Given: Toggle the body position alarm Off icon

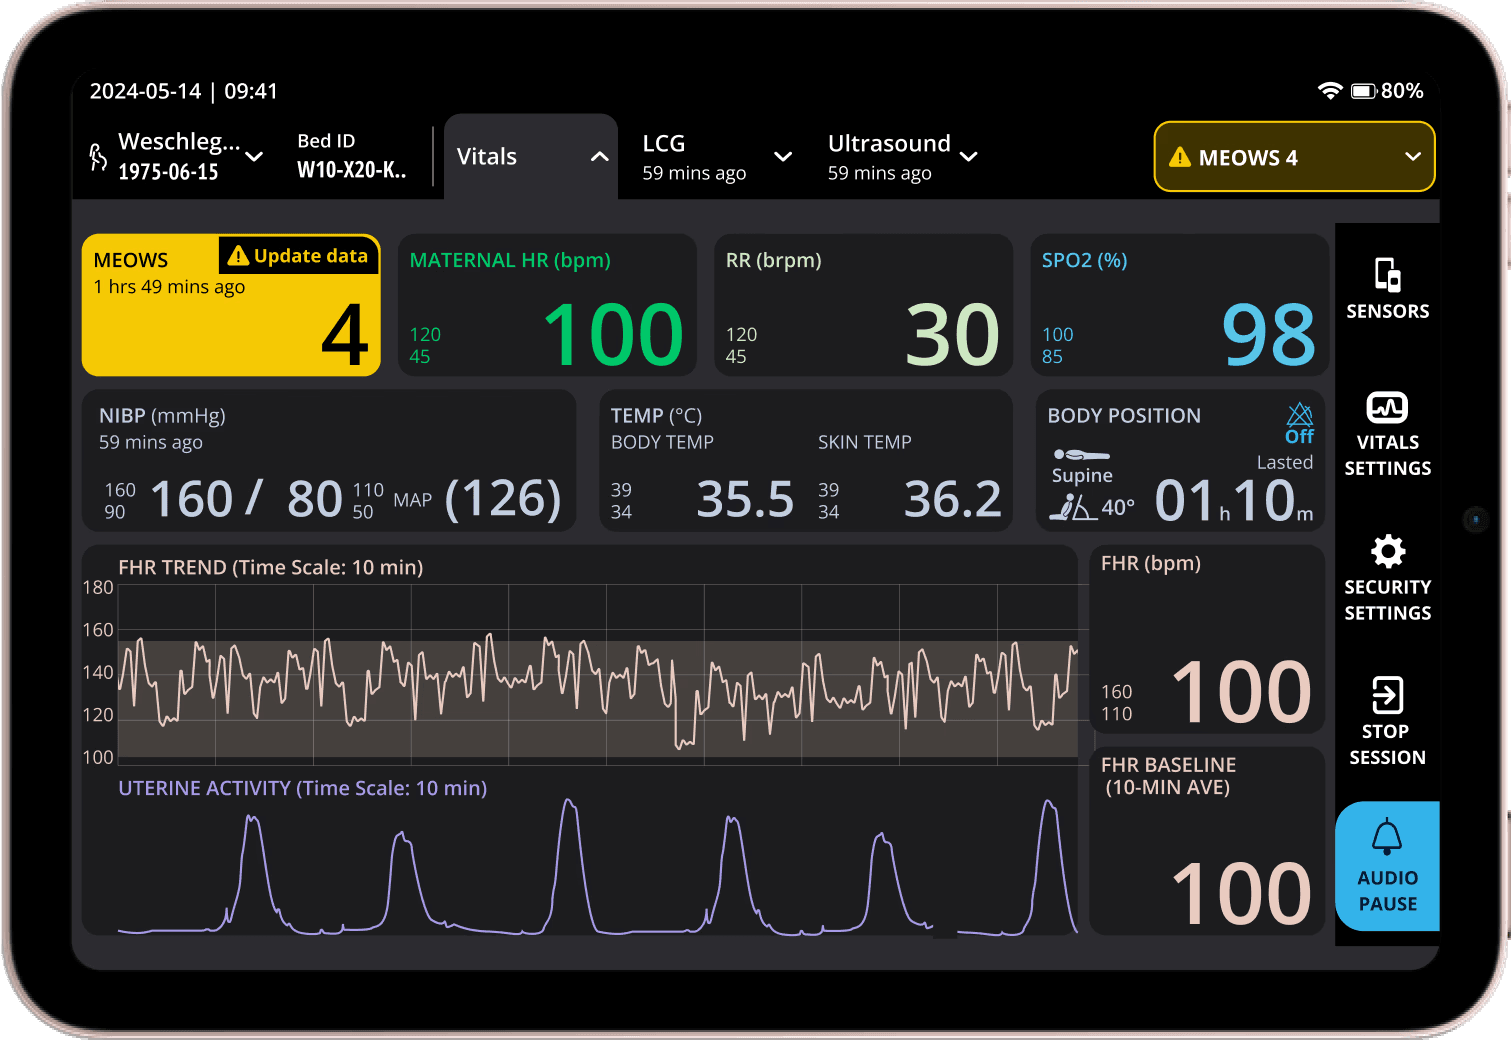Looking at the screenshot, I should point(1299,424).
